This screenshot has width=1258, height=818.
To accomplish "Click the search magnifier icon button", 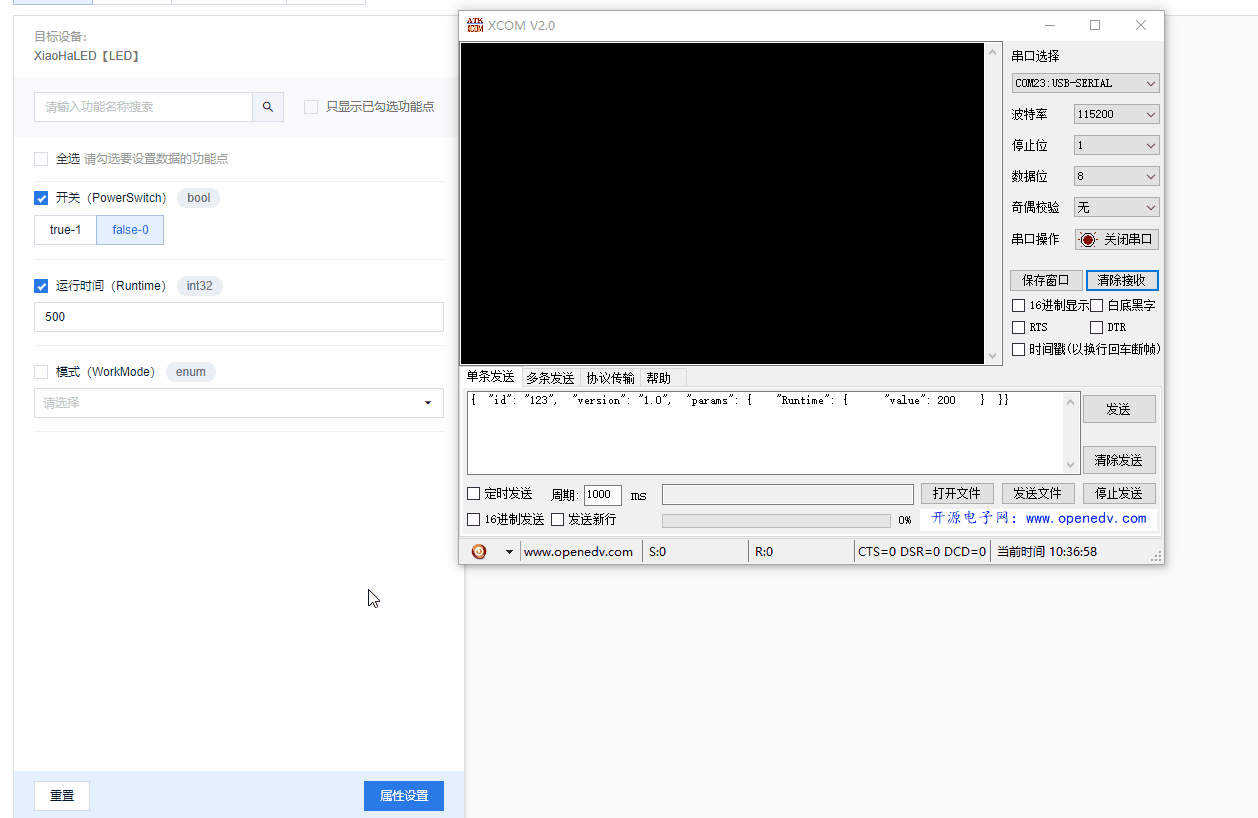I will tap(268, 107).
